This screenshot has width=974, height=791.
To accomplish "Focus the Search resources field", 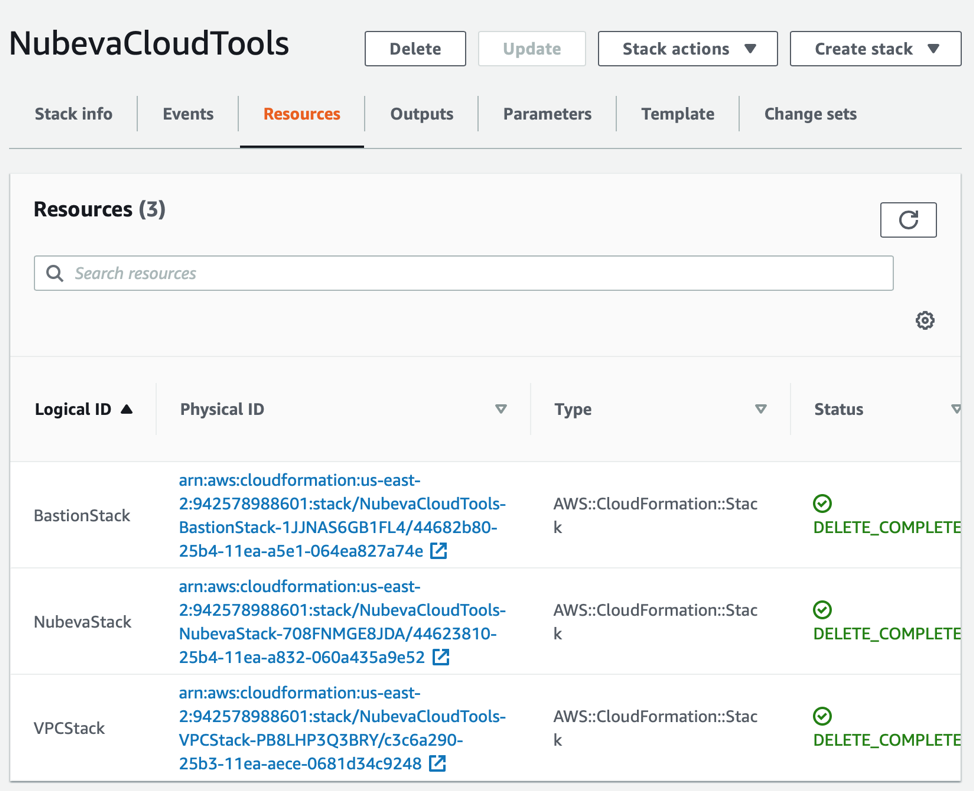I will pos(463,273).
